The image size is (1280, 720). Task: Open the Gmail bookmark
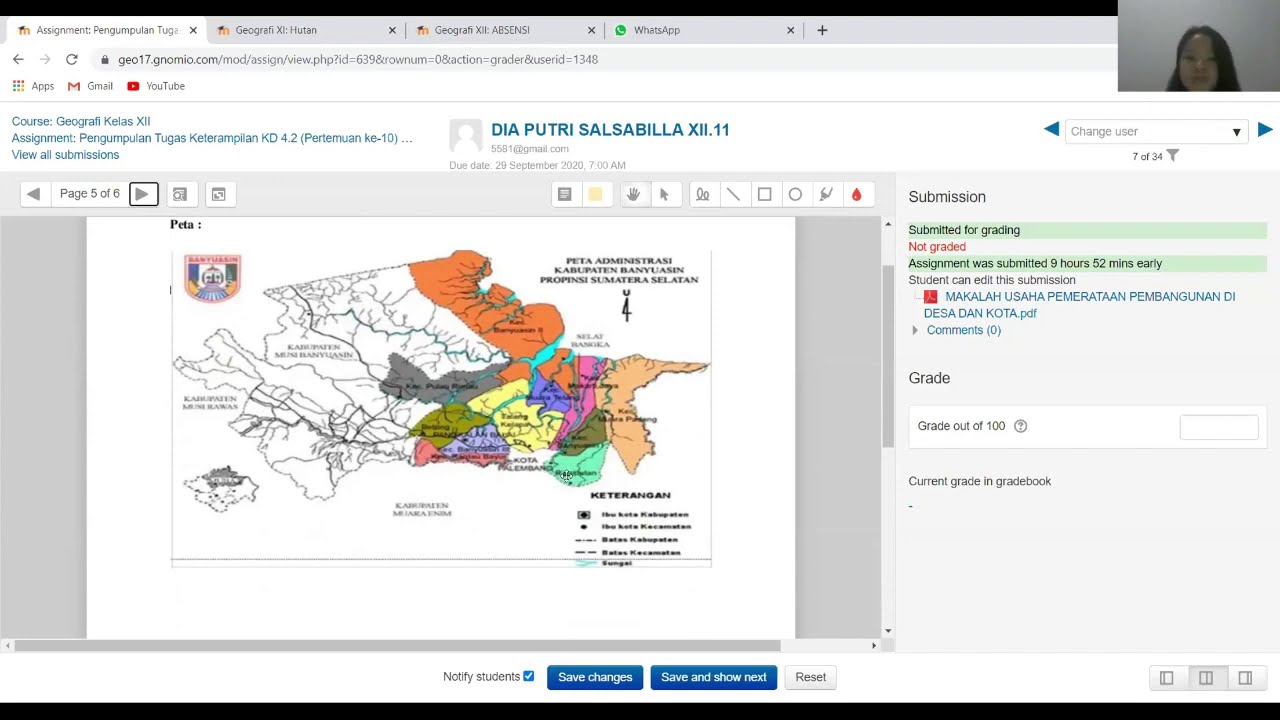[x=90, y=86]
